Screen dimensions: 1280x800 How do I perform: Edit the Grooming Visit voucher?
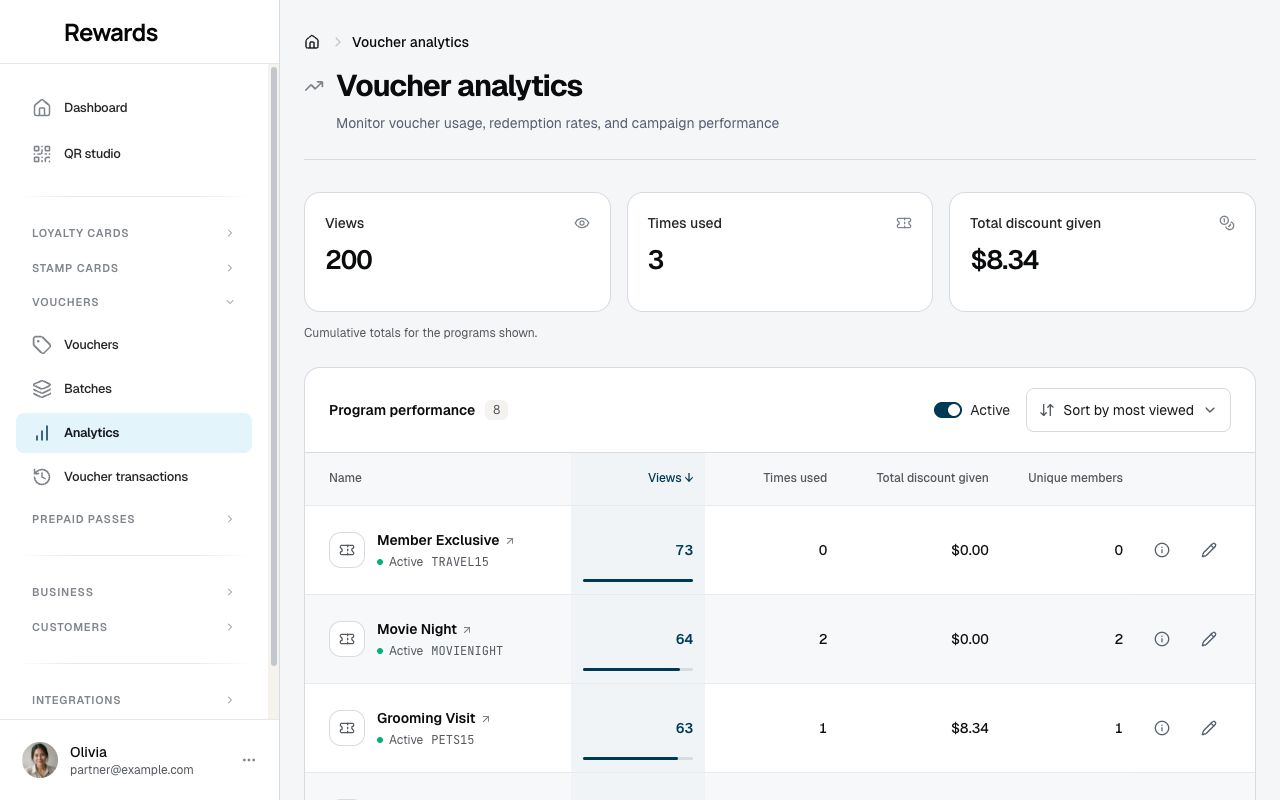coord(1209,728)
